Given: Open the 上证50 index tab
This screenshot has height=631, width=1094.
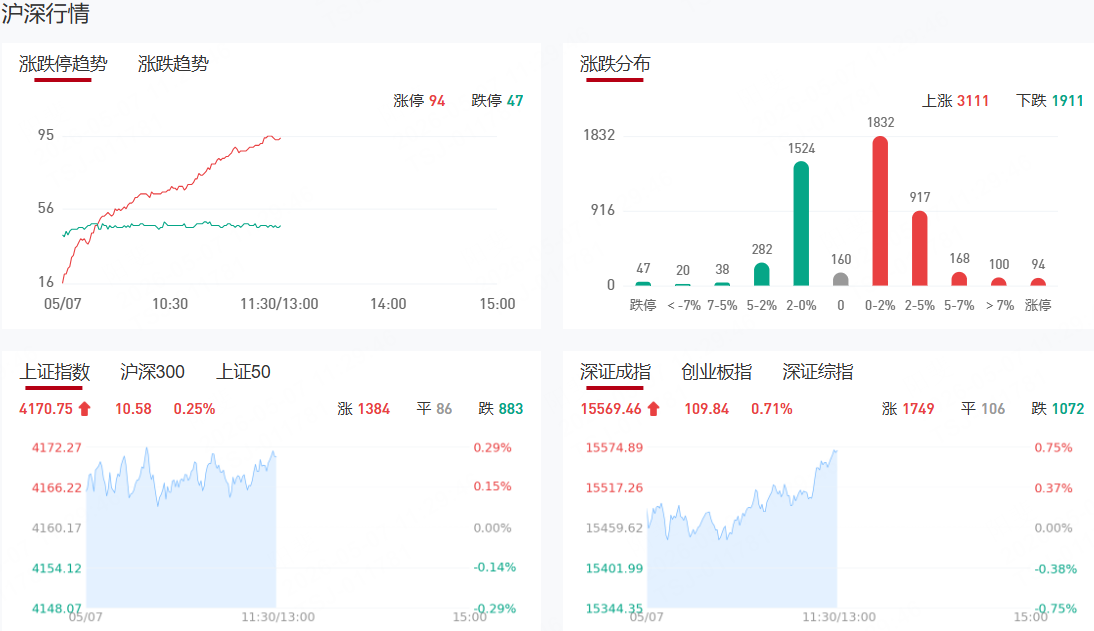Looking at the screenshot, I should point(243,371).
